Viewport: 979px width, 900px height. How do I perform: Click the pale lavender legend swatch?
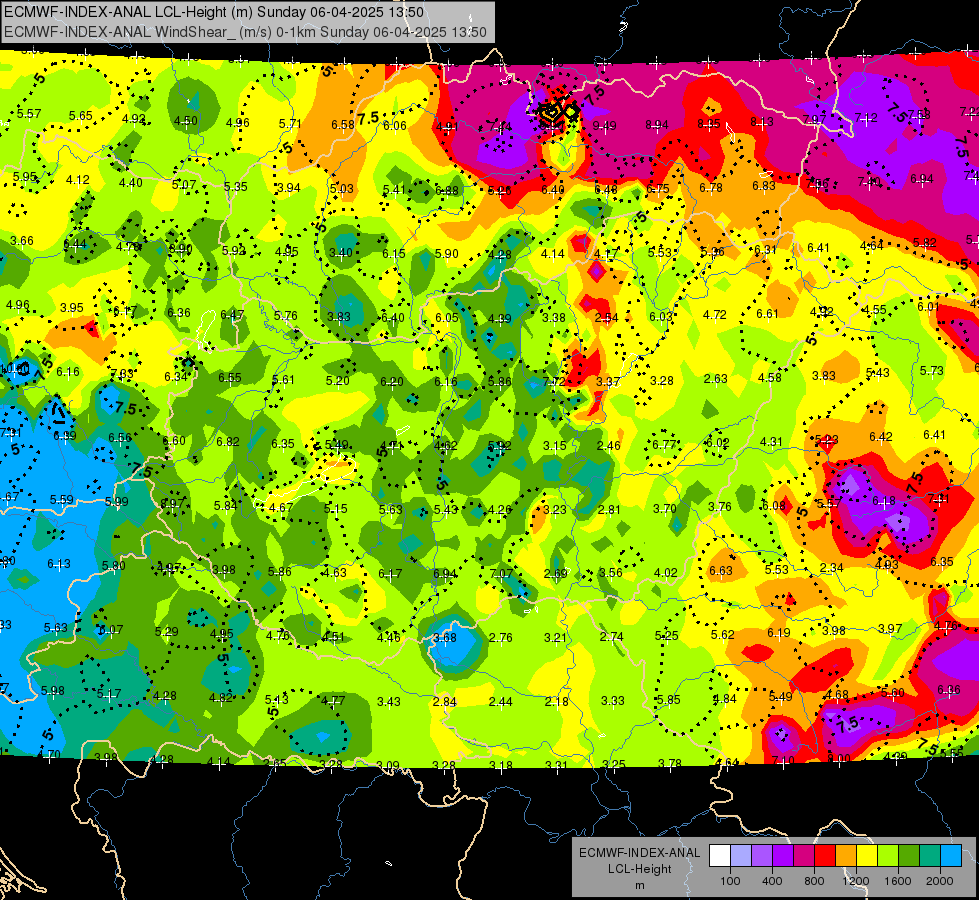point(741,856)
